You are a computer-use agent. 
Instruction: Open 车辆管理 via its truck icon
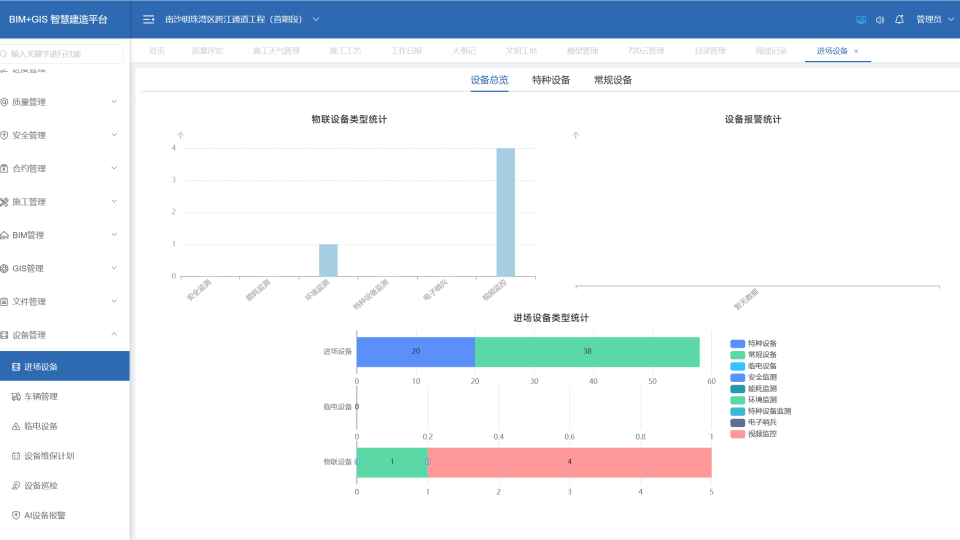(16, 397)
